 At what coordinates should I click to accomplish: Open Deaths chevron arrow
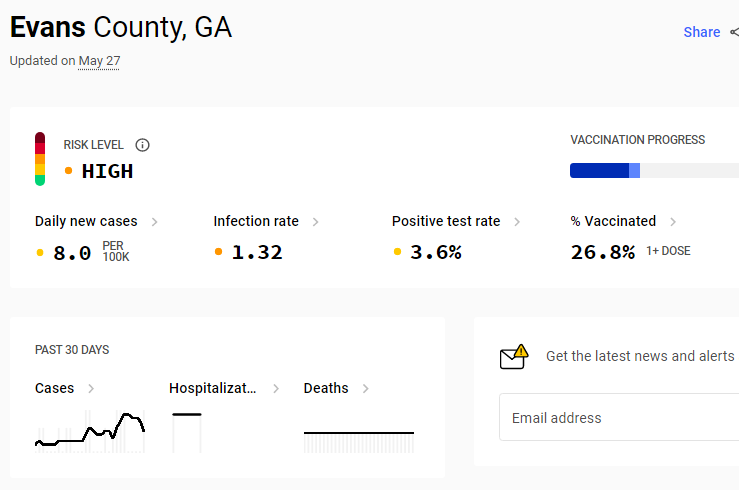pos(365,389)
